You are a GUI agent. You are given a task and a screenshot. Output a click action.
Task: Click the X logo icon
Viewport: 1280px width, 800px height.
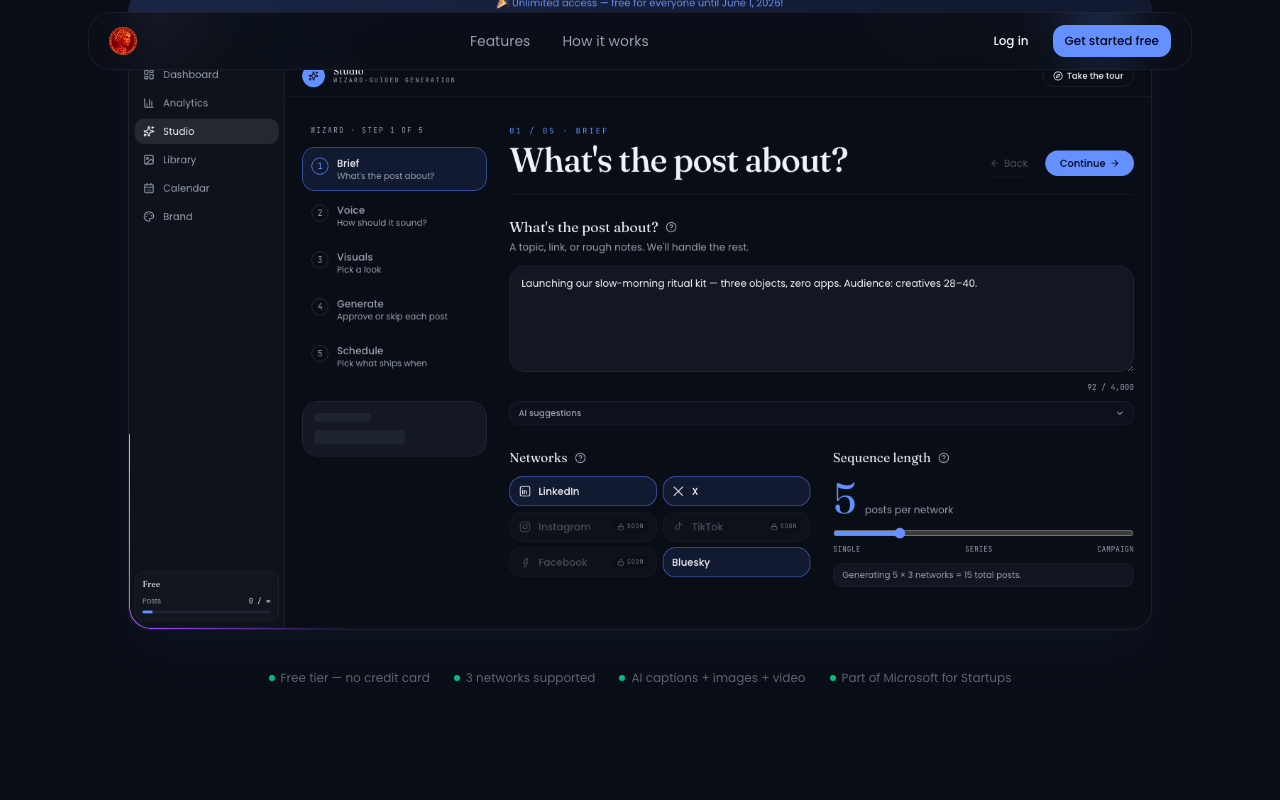[x=678, y=491]
